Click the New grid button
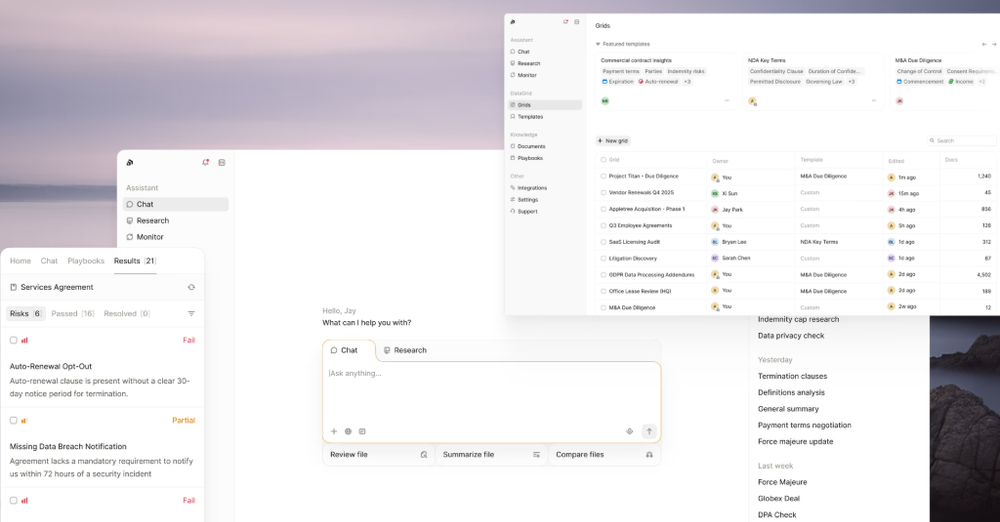The image size is (1000, 522). 613,140
